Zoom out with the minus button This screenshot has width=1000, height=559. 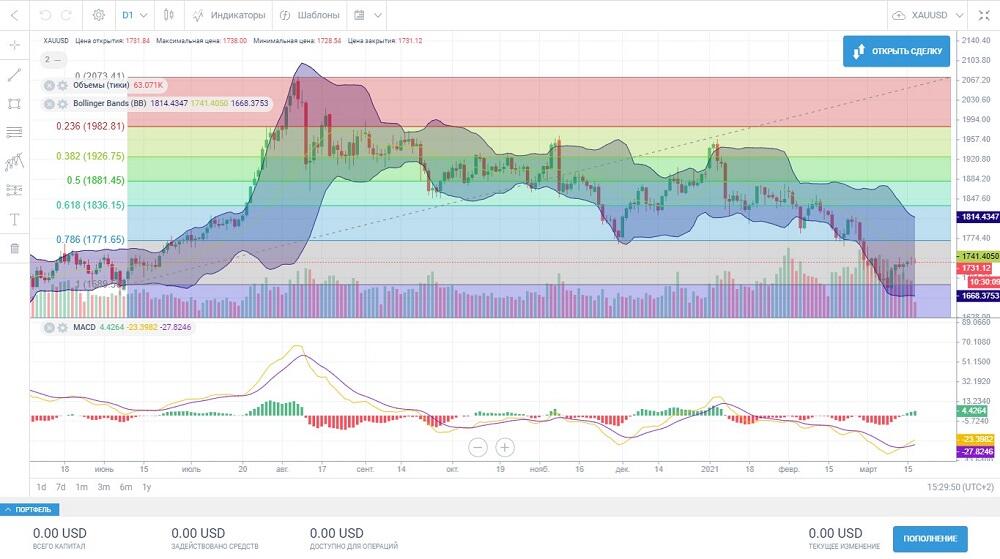point(478,447)
